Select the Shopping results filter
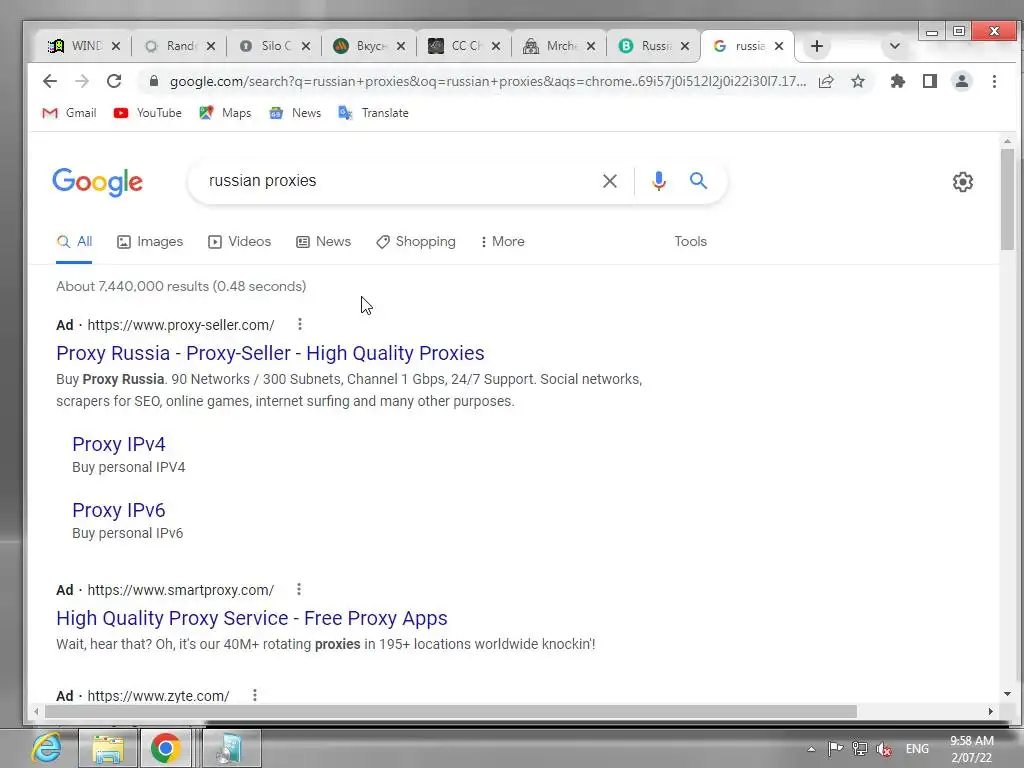 (x=415, y=242)
